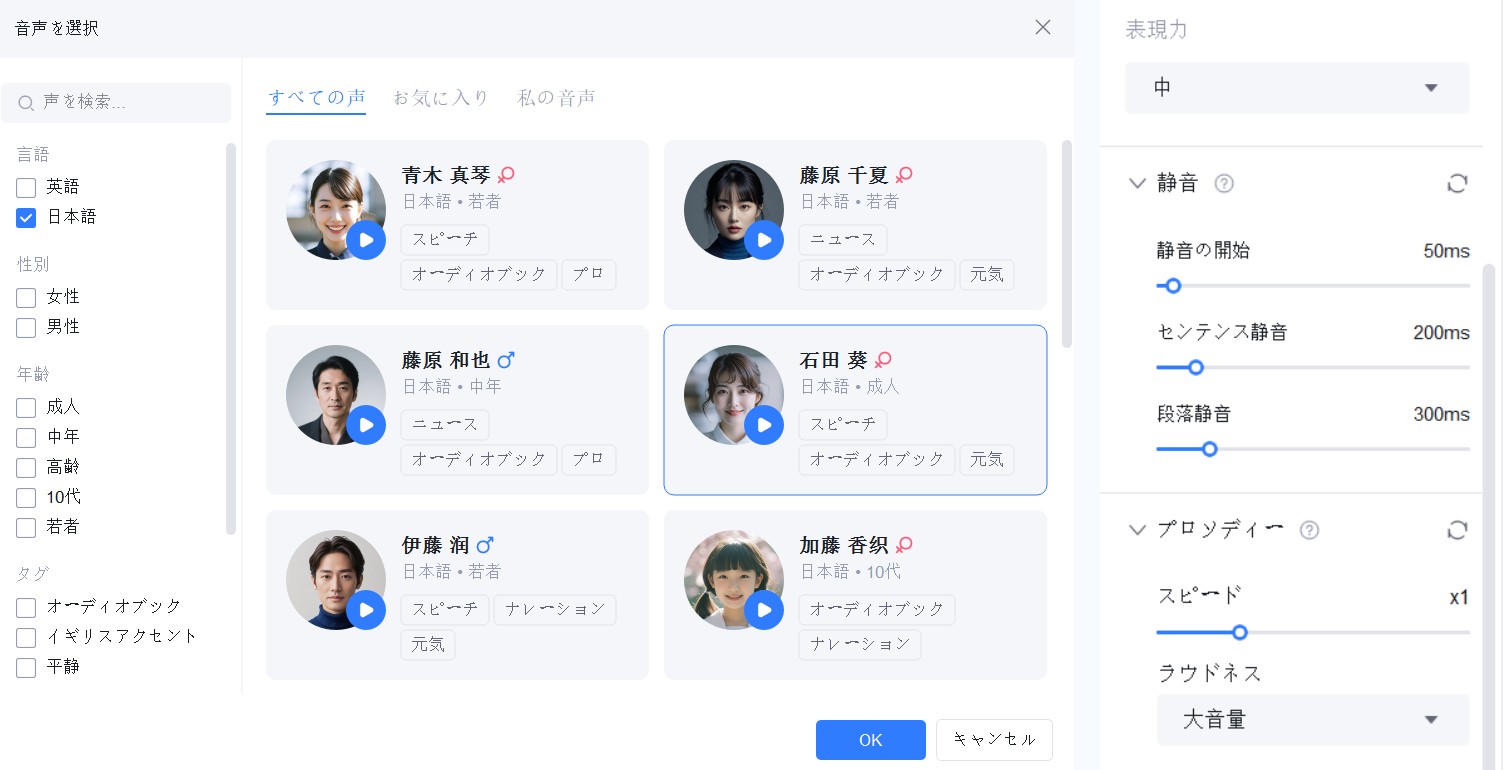This screenshot has height=770, width=1504.
Task: Open the ラウドネス dropdown showing 大音量
Action: tap(1312, 720)
